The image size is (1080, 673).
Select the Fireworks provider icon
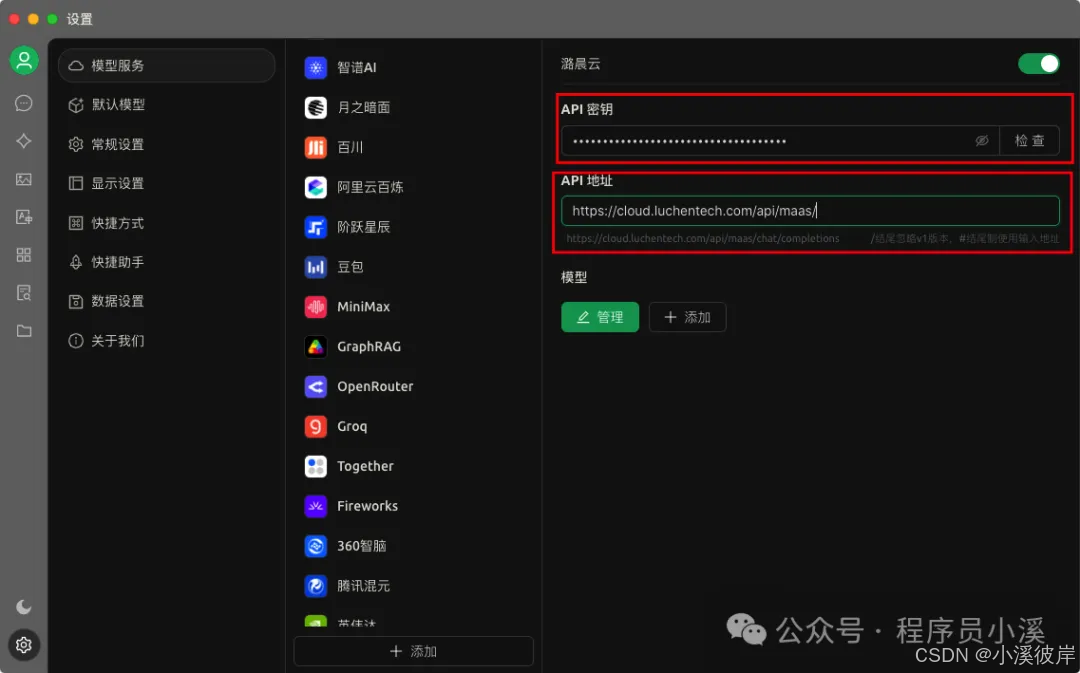[x=315, y=506]
